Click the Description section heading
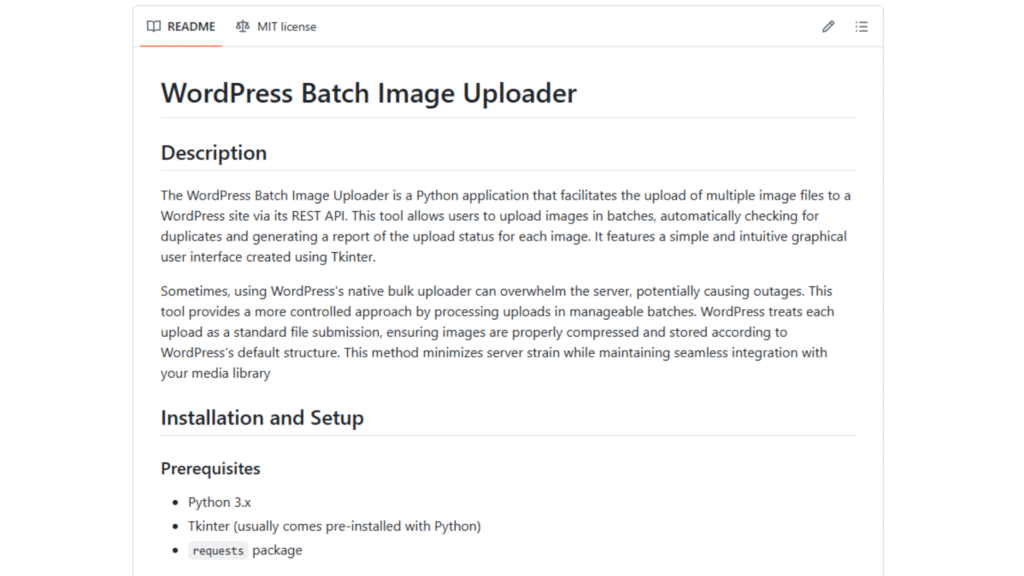 [x=214, y=153]
